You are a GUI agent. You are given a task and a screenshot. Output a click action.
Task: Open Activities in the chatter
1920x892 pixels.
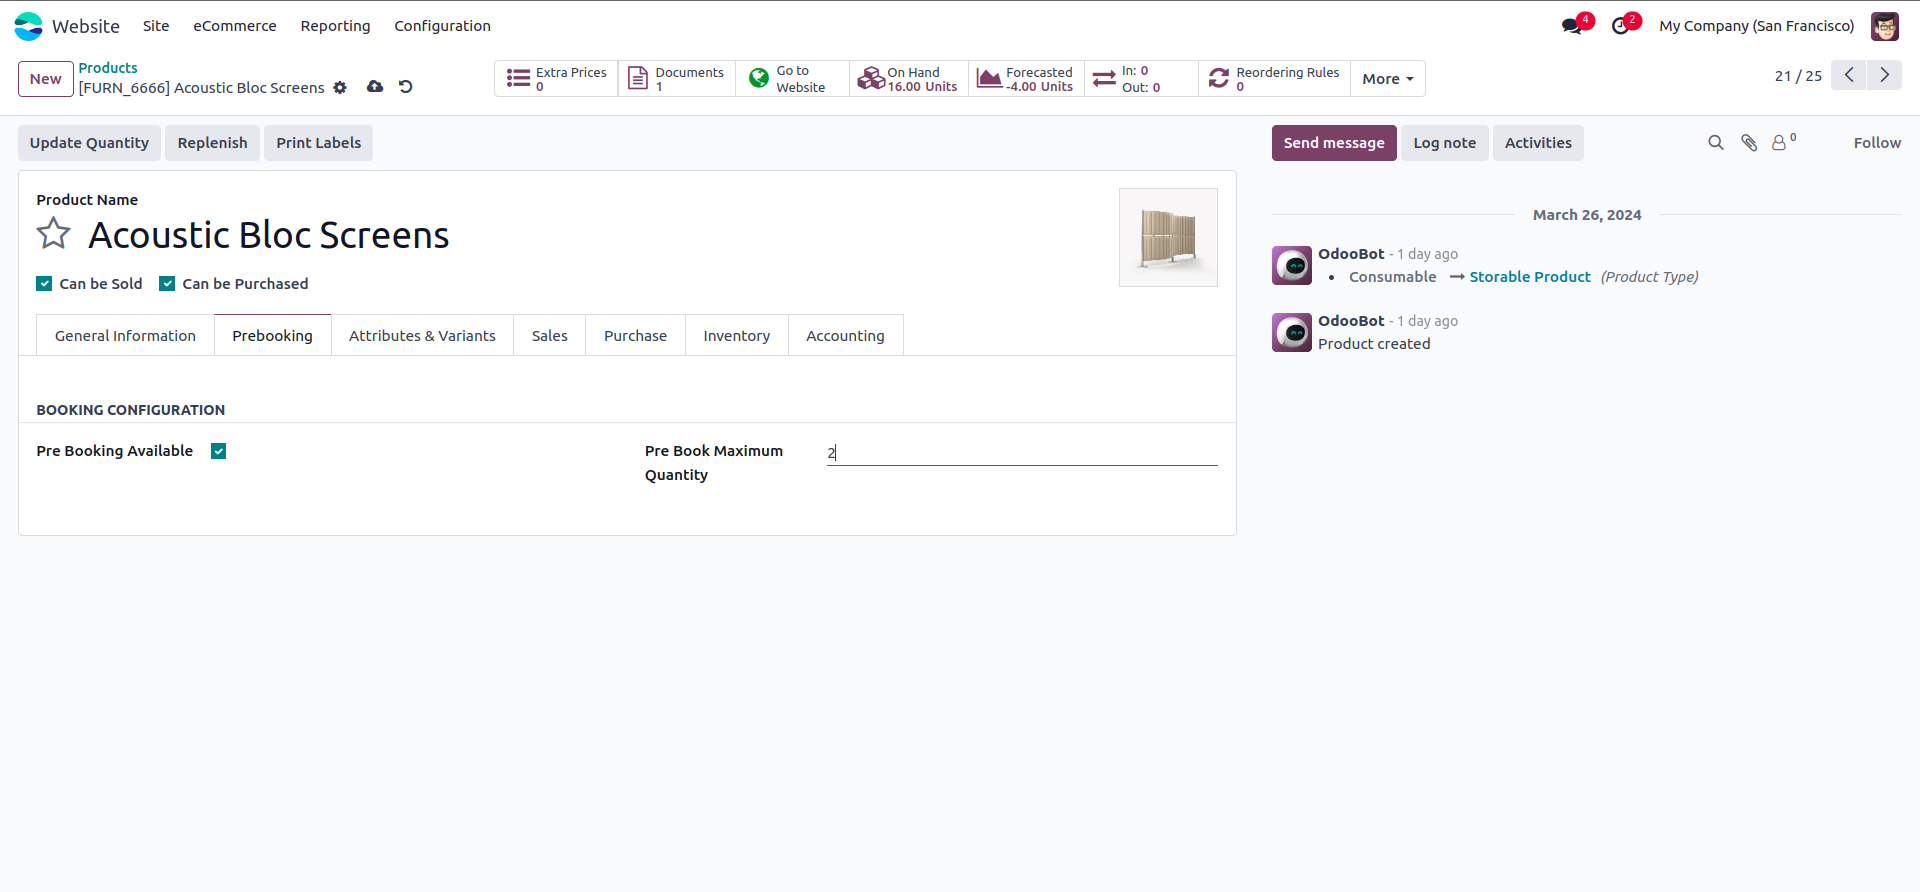coord(1538,143)
